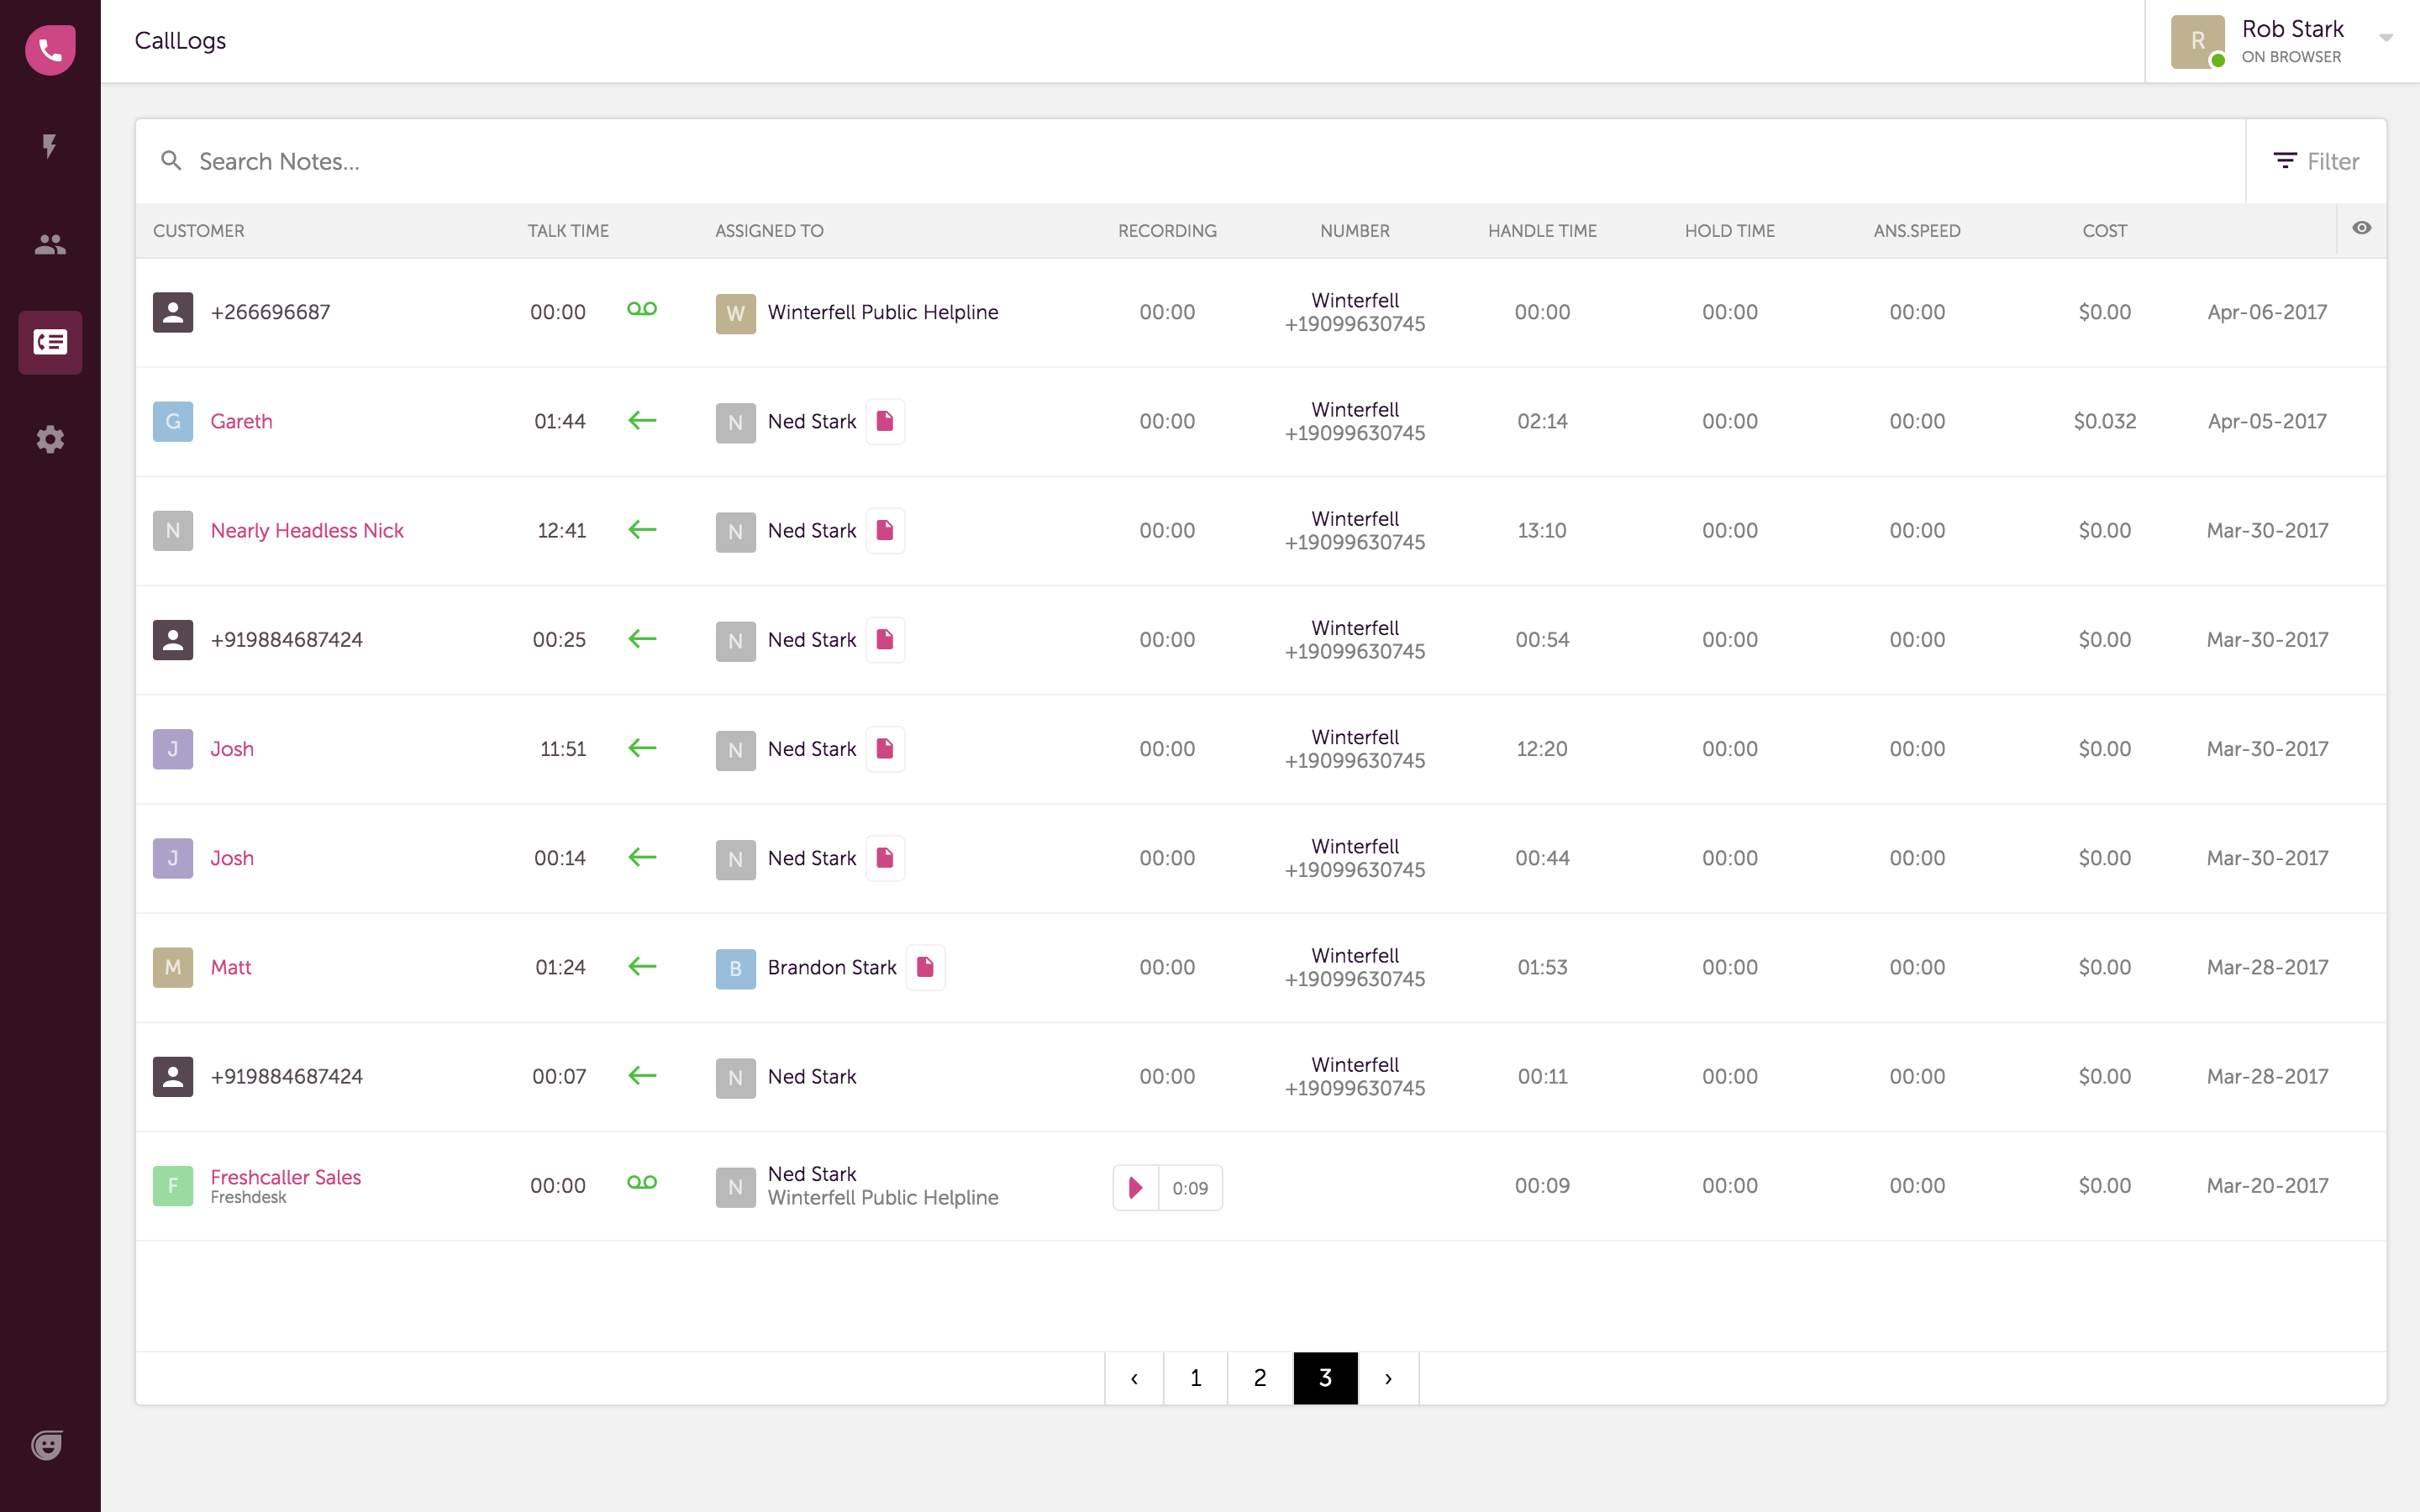The width and height of the screenshot is (2420, 1512).
Task: Open the contacts people icon in sidebar
Action: 50,244
